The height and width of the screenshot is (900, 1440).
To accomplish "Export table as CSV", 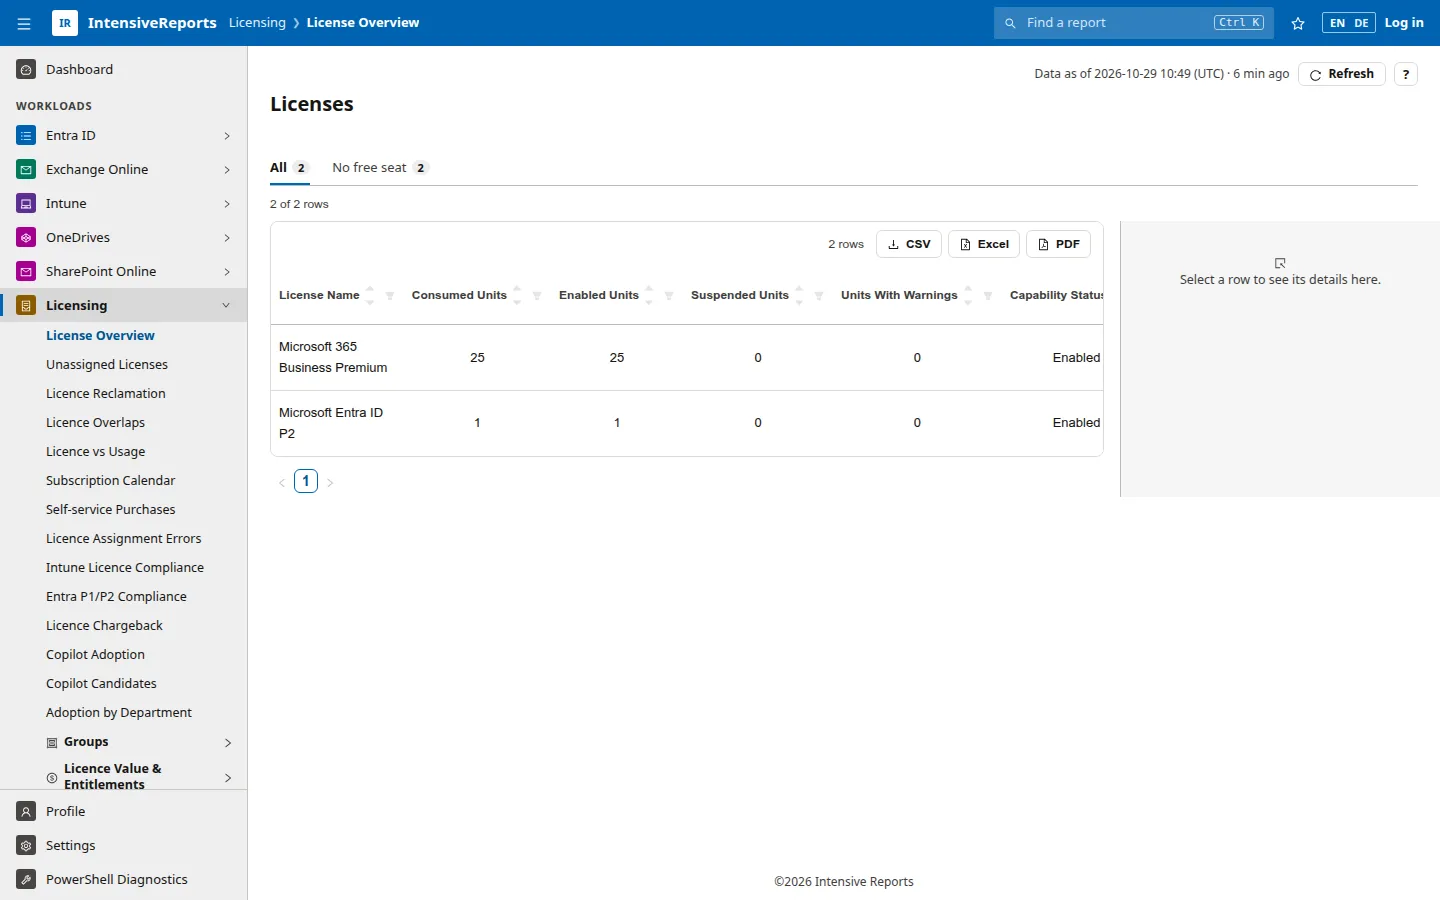I will (909, 244).
